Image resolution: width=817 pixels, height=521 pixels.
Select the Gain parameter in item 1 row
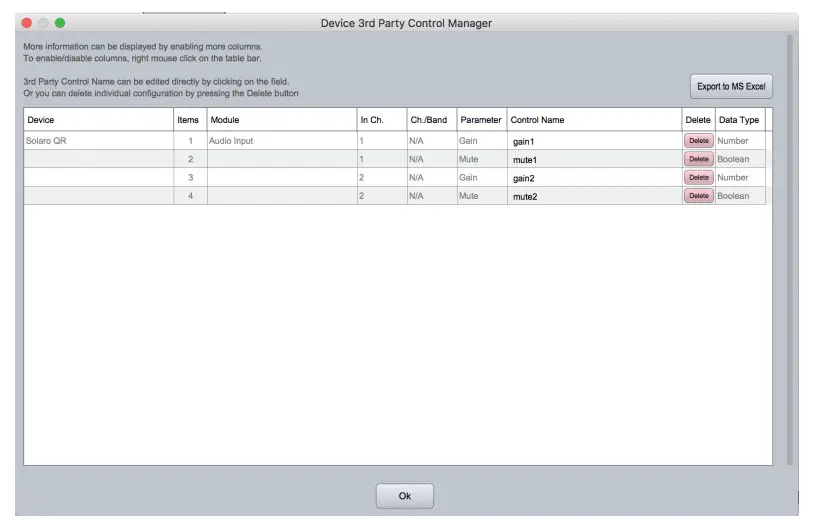[x=482, y=141]
